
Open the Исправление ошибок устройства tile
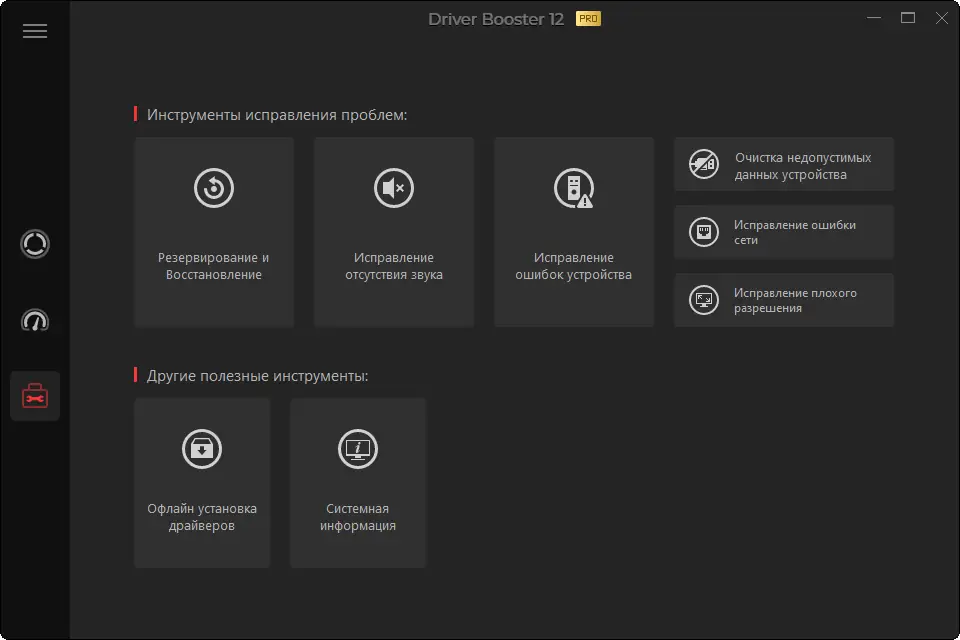point(573,230)
